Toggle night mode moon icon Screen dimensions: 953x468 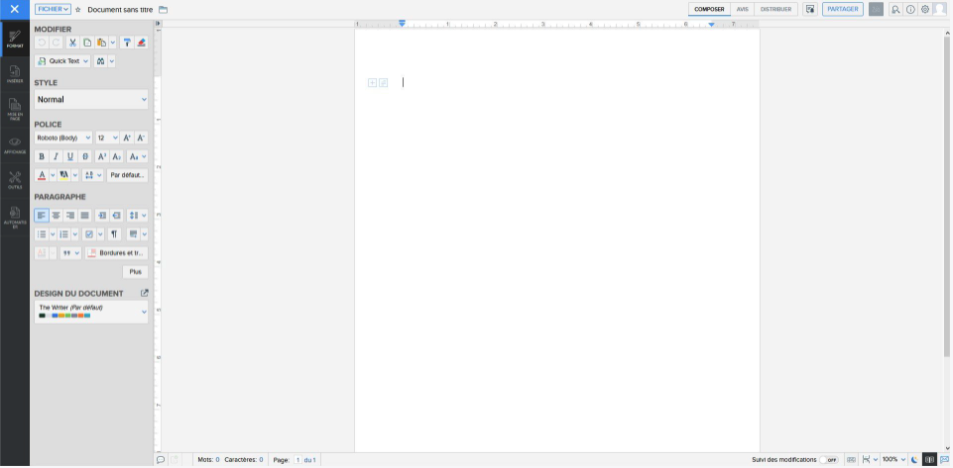[x=915, y=460]
